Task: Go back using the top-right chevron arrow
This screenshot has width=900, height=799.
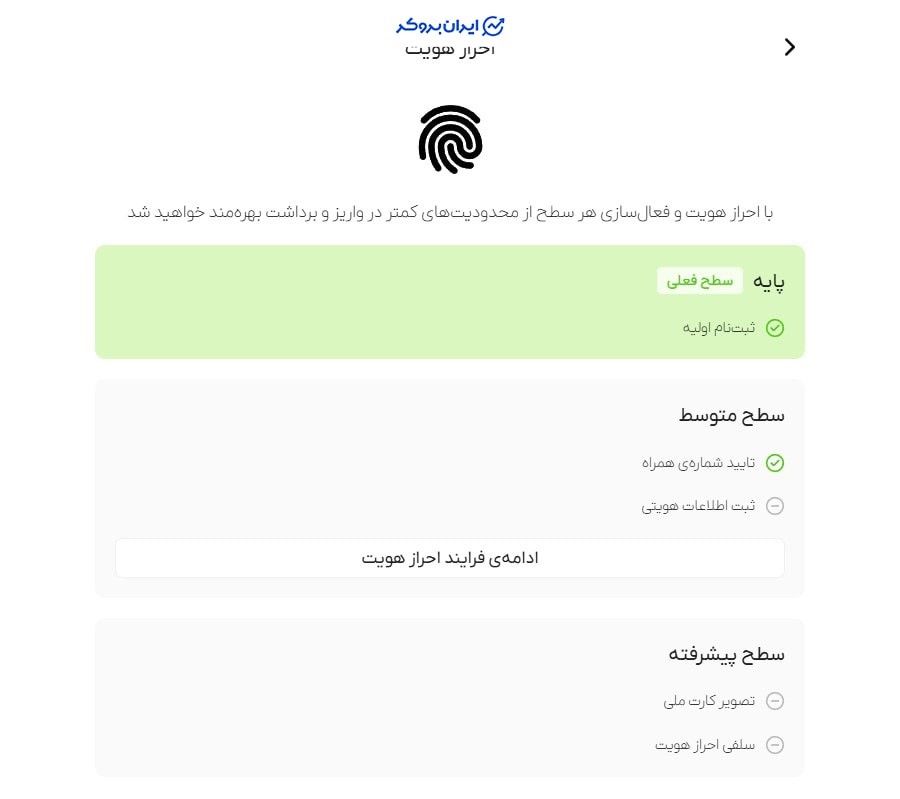Action: click(x=790, y=47)
